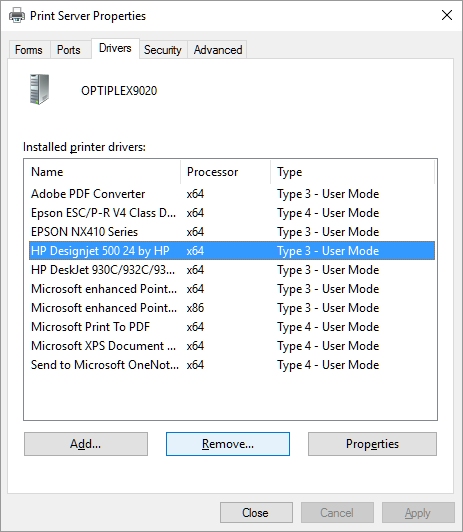
Task: Go to the Advanced tab
Action: pos(218,50)
